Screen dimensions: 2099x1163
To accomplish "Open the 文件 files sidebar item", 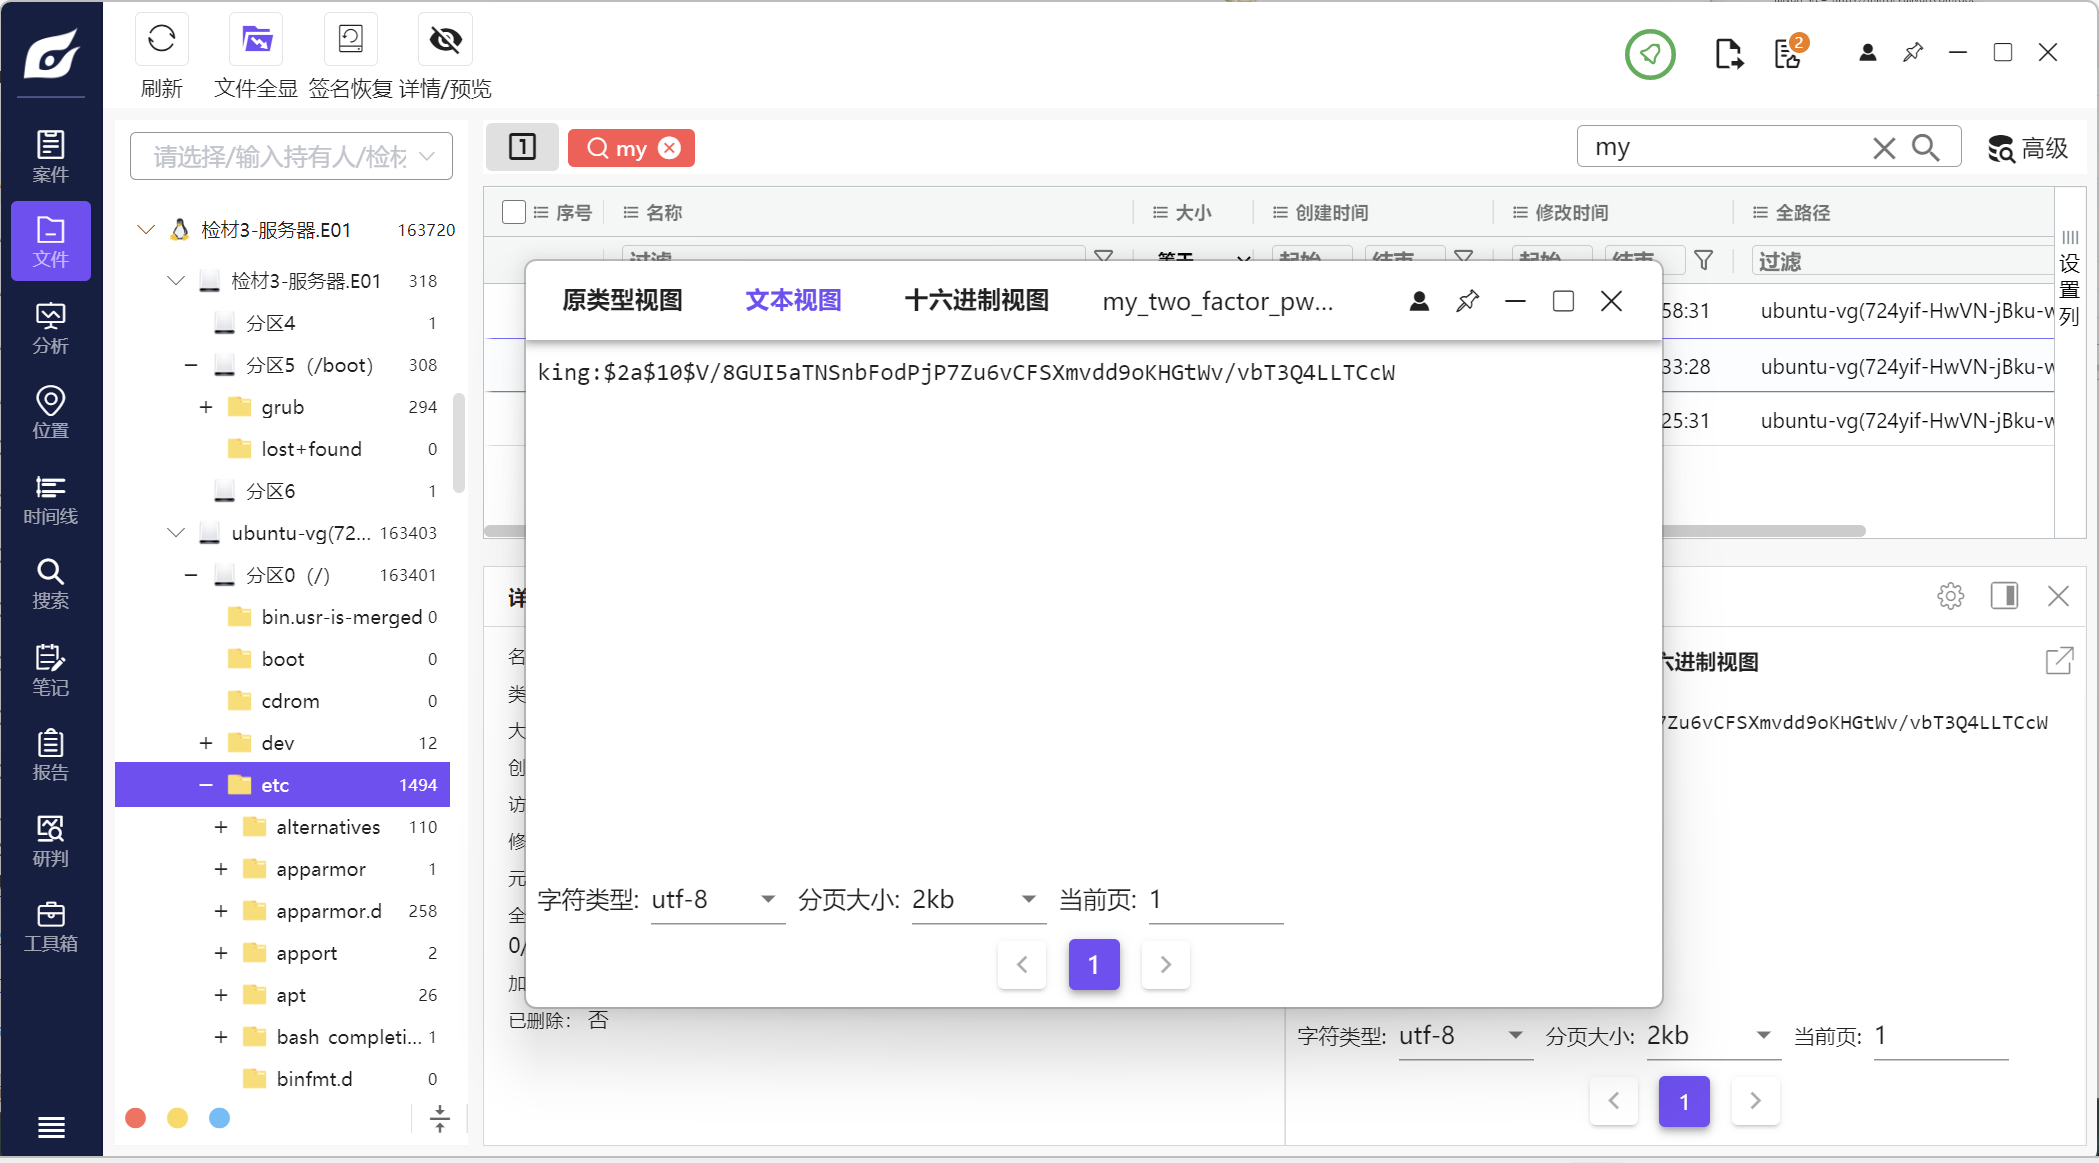I will tap(51, 241).
